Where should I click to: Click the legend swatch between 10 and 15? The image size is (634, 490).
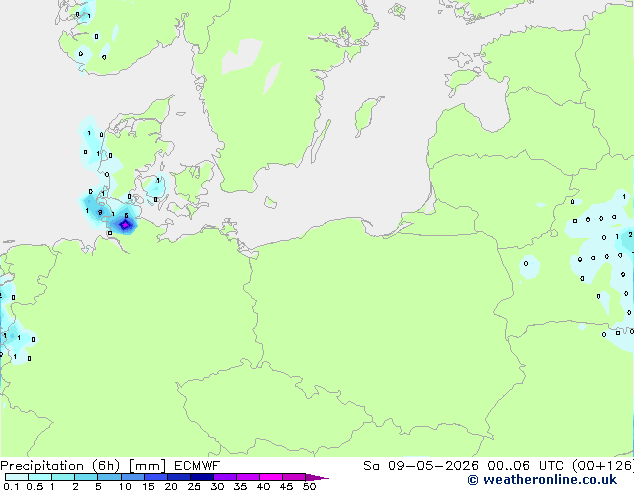point(133,477)
